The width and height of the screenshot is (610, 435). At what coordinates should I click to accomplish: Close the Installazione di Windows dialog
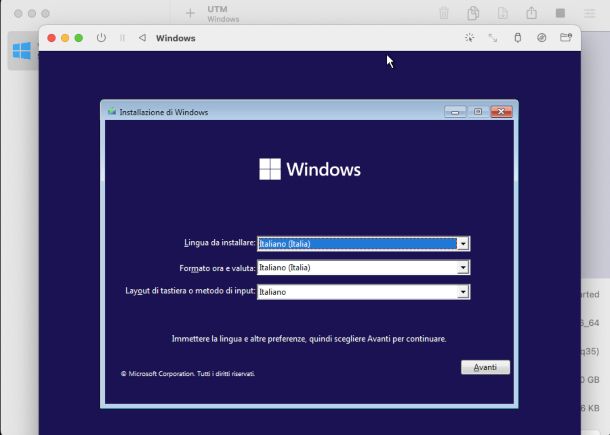click(500, 112)
